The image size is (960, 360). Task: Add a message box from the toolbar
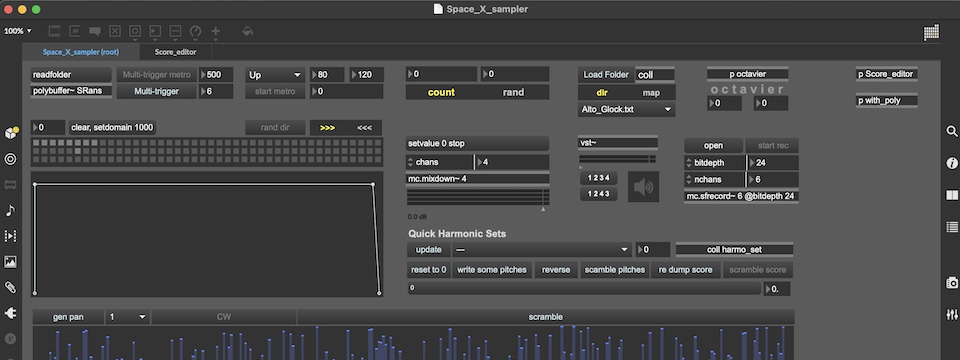[x=74, y=31]
